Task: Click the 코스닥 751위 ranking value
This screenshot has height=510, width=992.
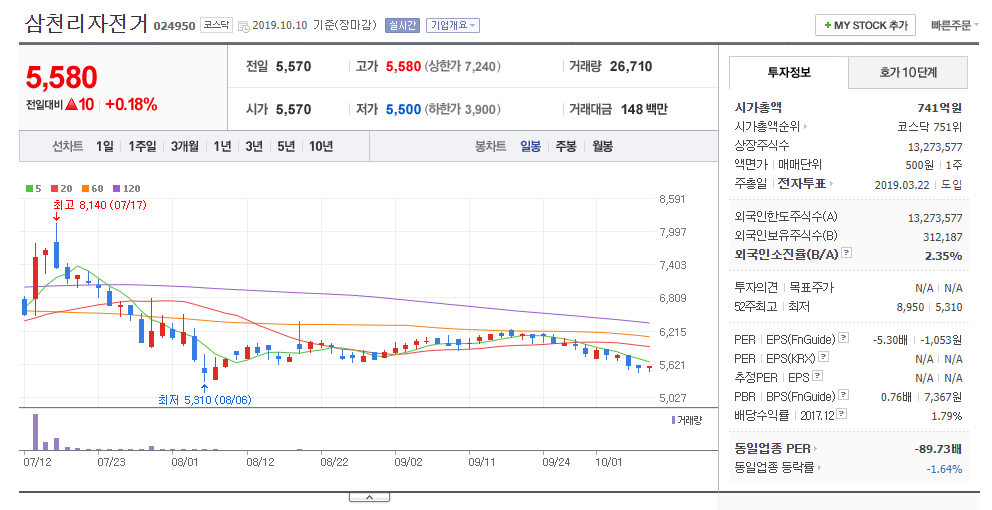Action: click(x=929, y=127)
